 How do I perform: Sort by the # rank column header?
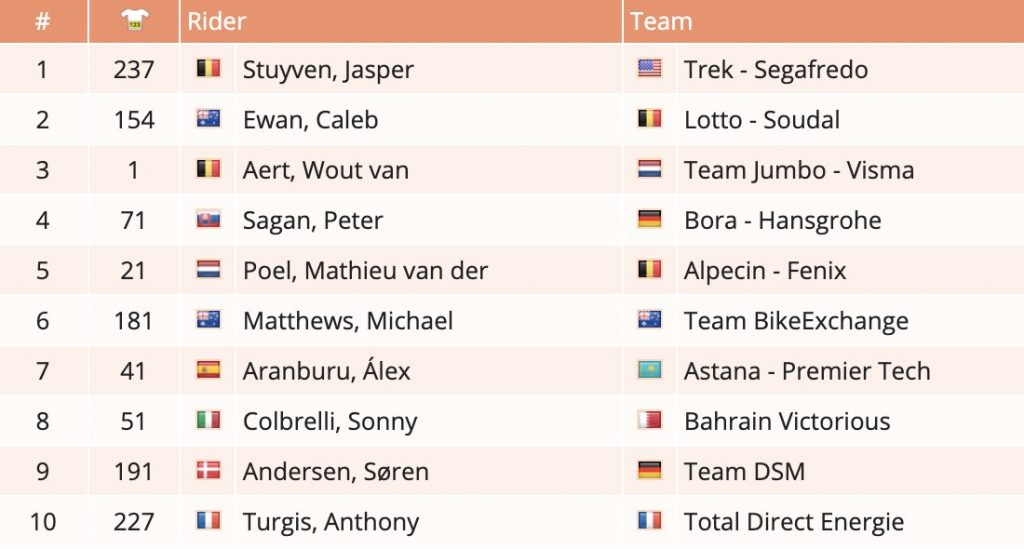click(42, 22)
